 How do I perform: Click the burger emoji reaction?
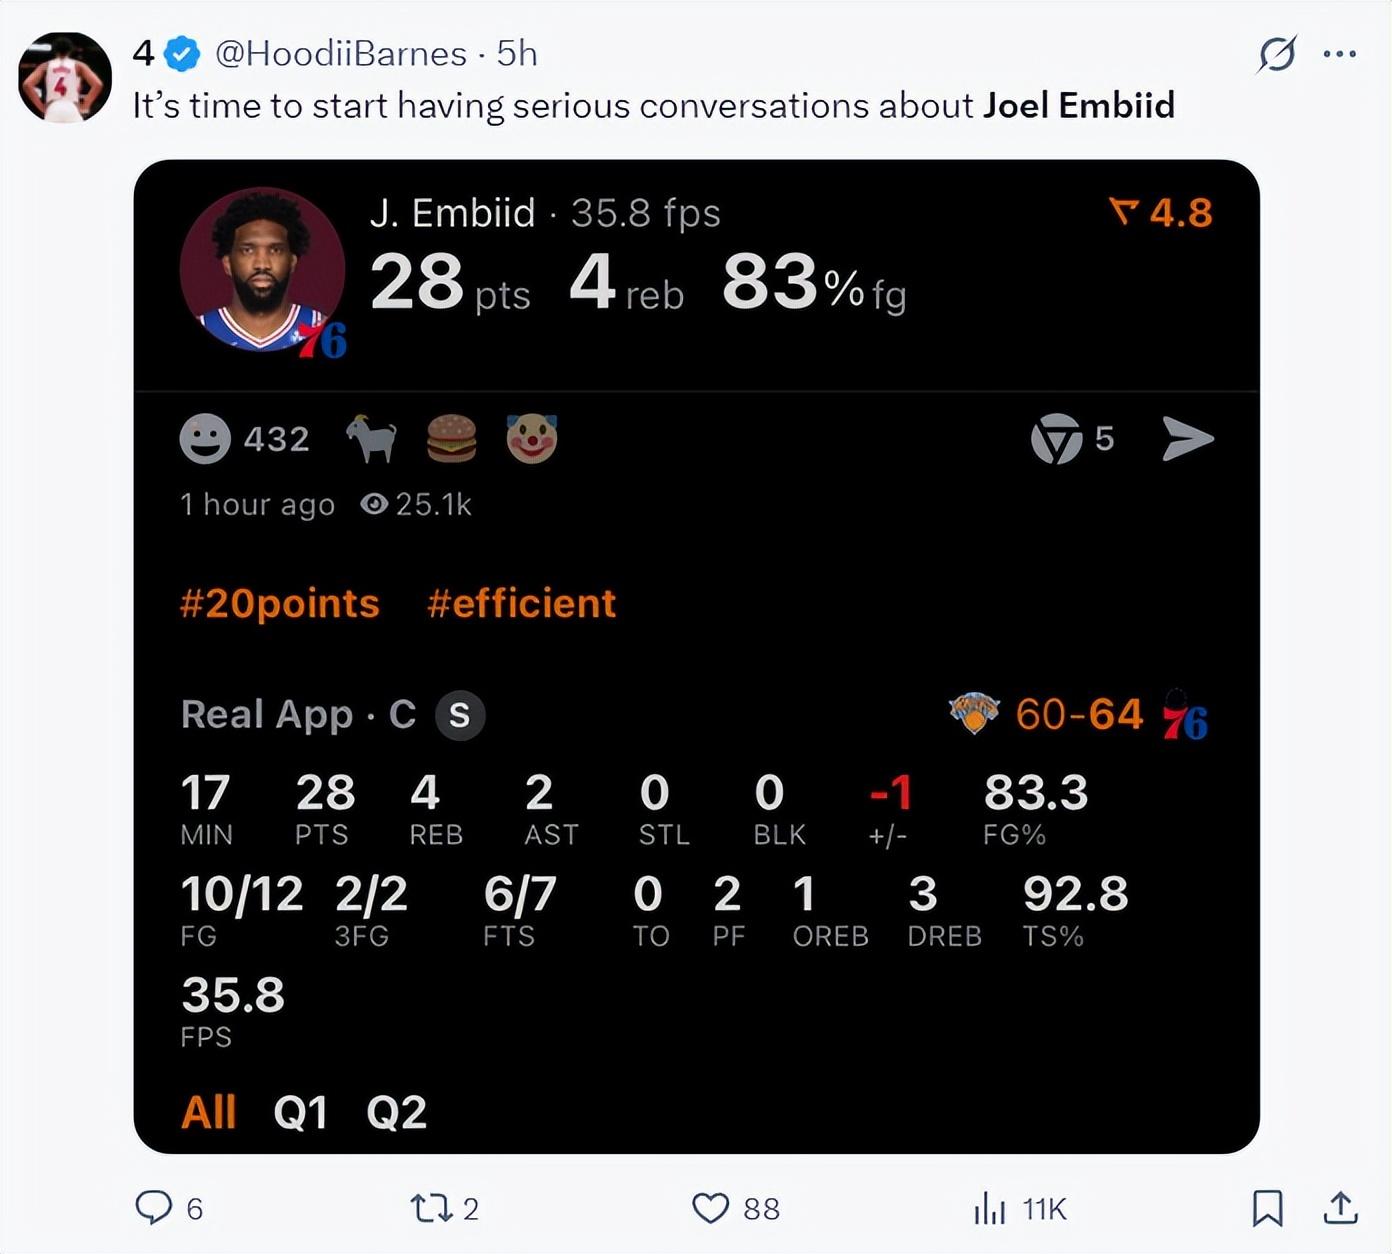pyautogui.click(x=451, y=439)
